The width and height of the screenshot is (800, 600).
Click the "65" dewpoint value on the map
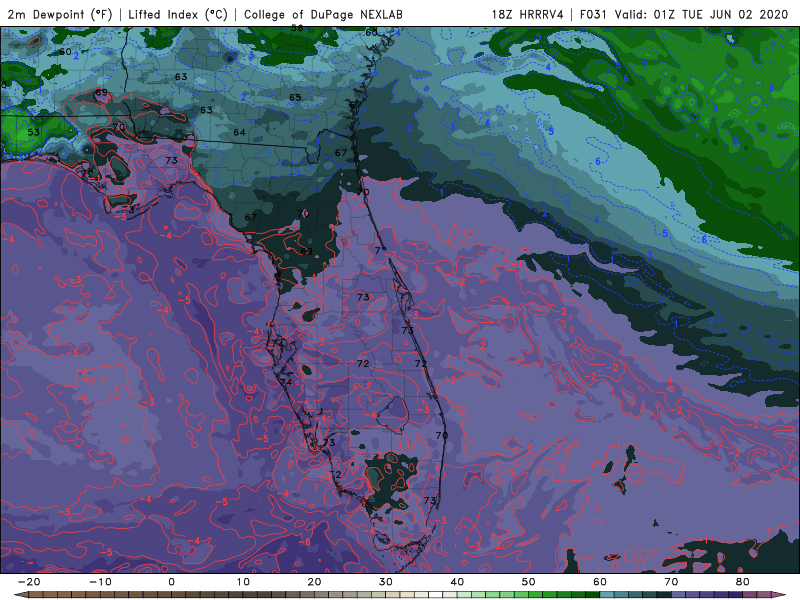click(x=295, y=97)
